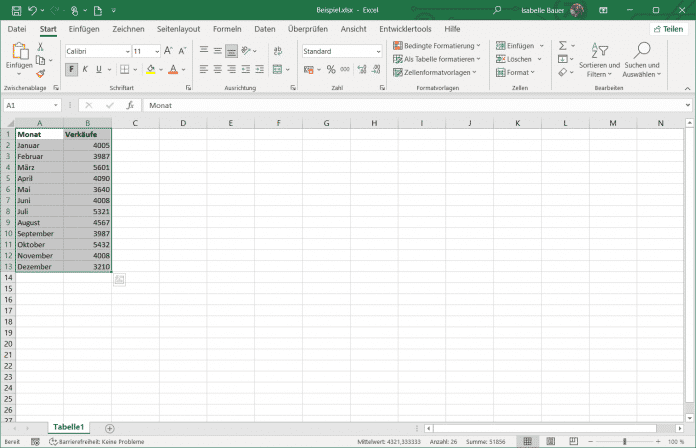Viewport: 696px width, 448px height.
Task: Click the format painter brush icon
Action: [x=40, y=73]
